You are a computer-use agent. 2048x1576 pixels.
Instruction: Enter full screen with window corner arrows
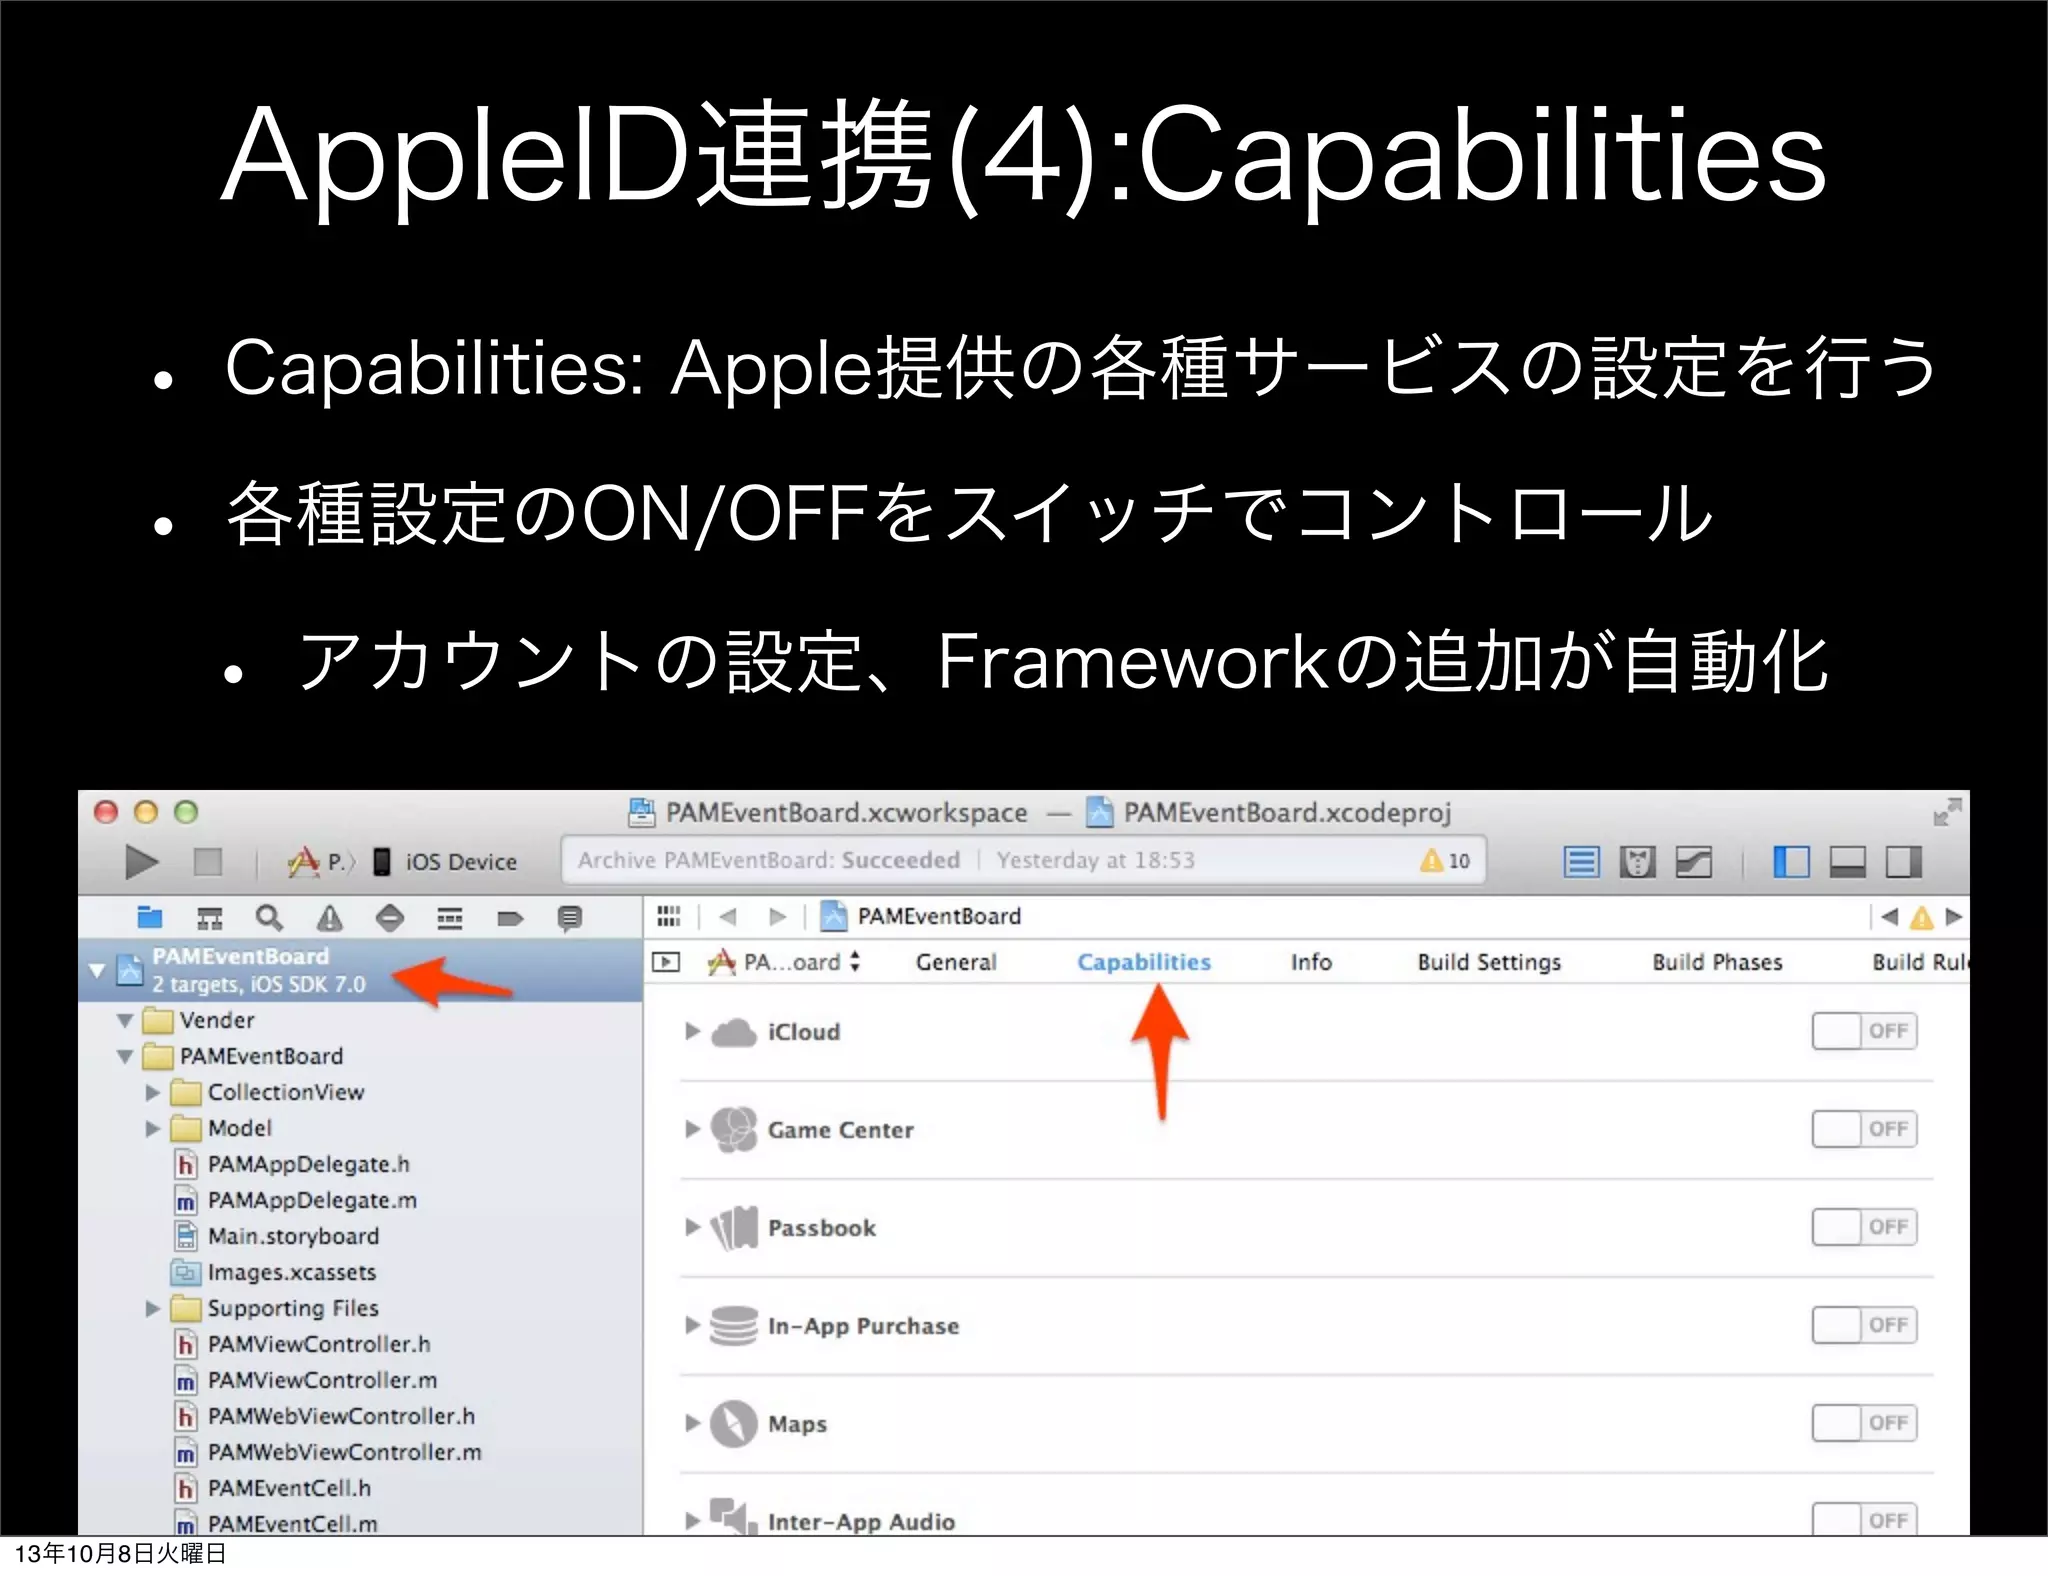(x=1946, y=811)
